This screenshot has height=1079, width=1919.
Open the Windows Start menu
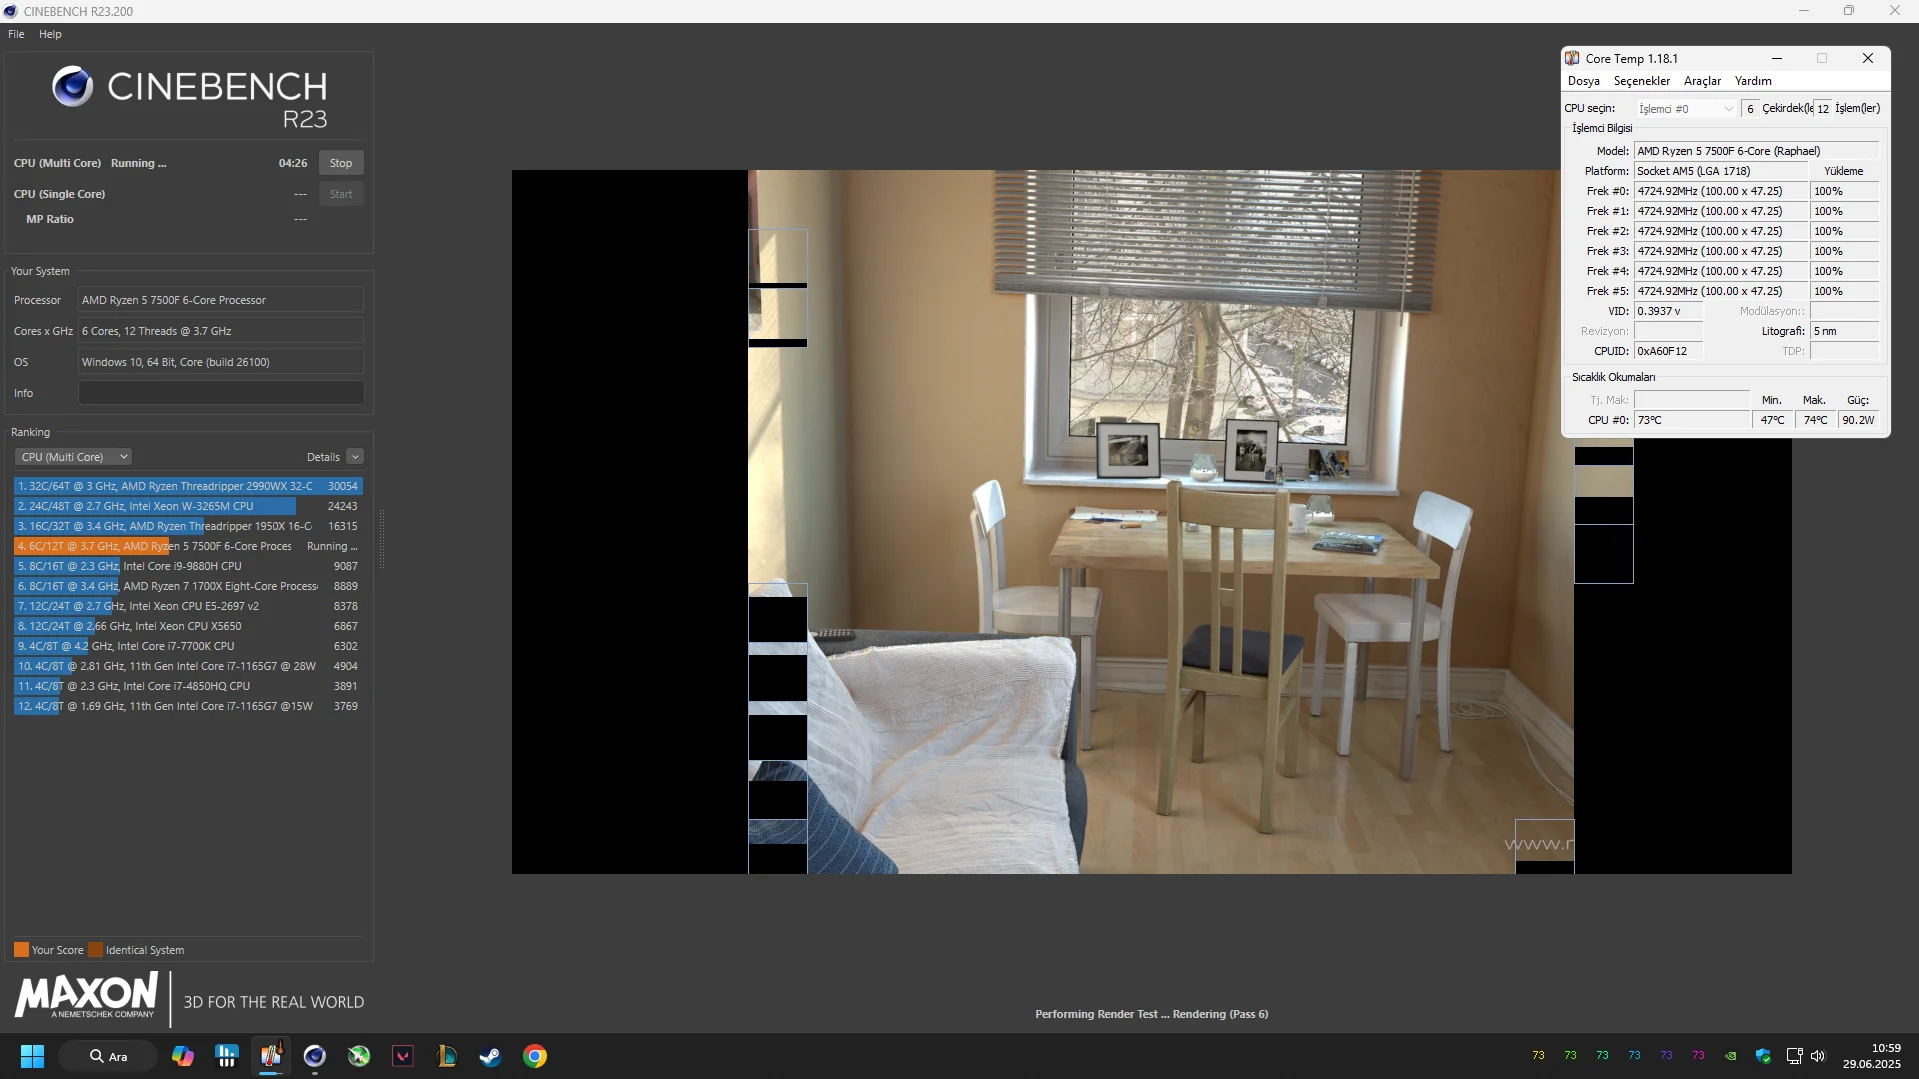[x=32, y=1056]
